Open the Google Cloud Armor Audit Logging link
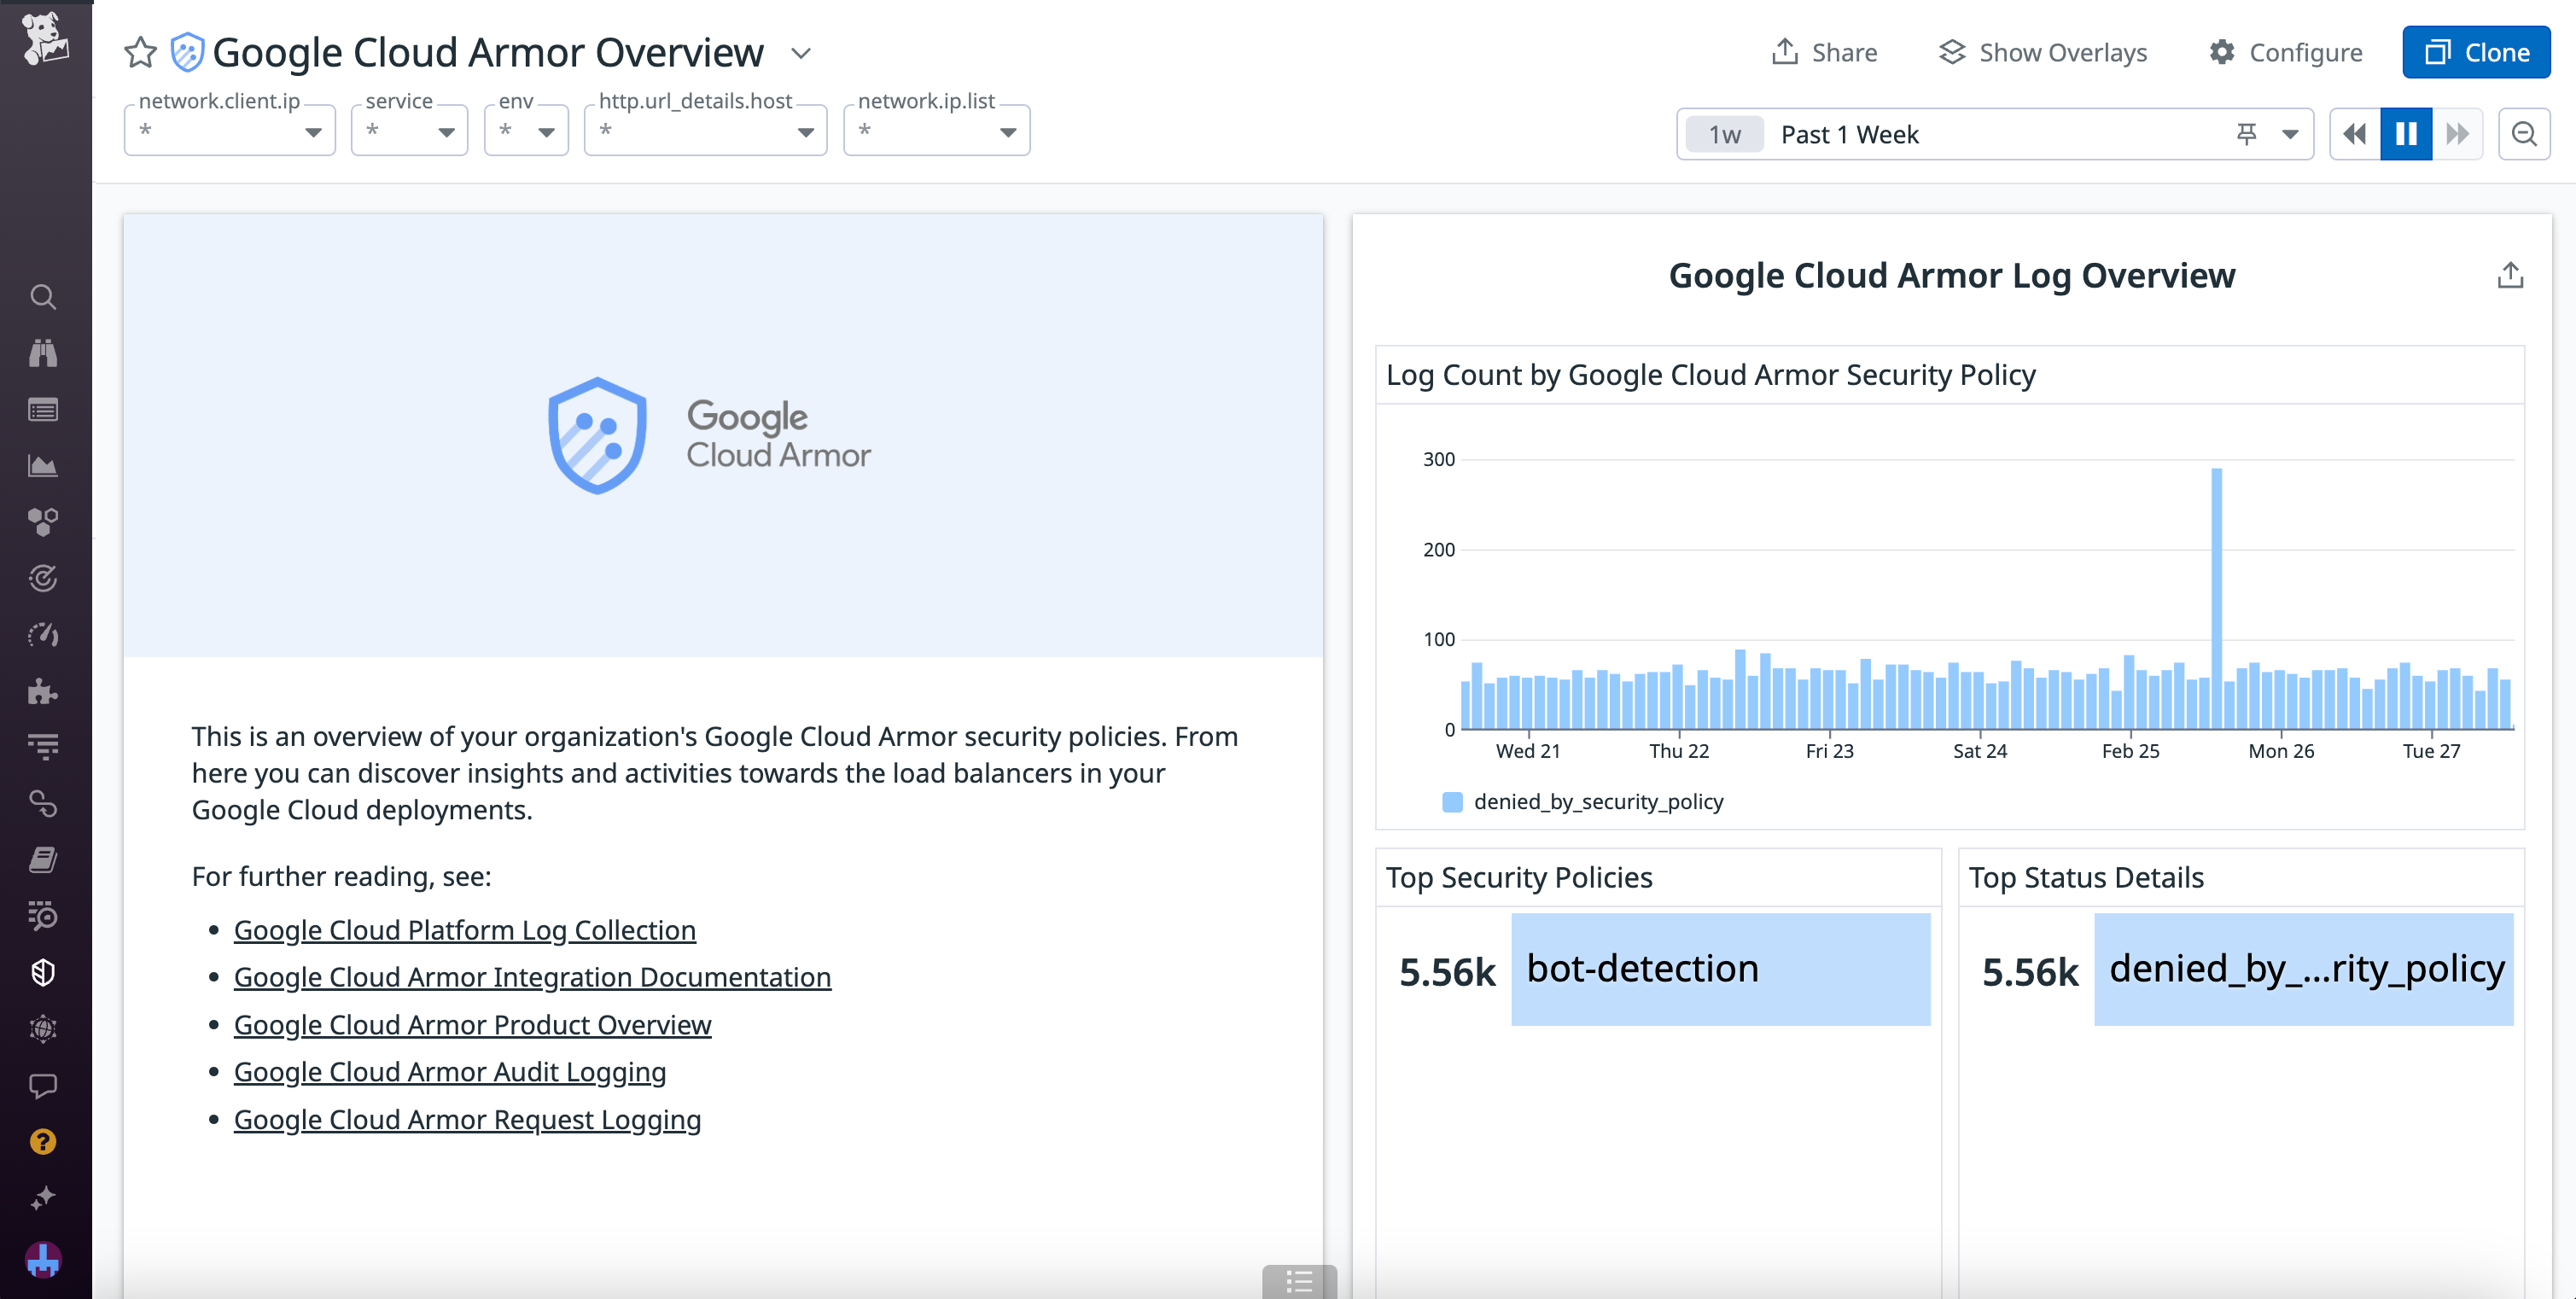Screen dimensions: 2576x1299 pyautogui.click(x=449, y=1071)
